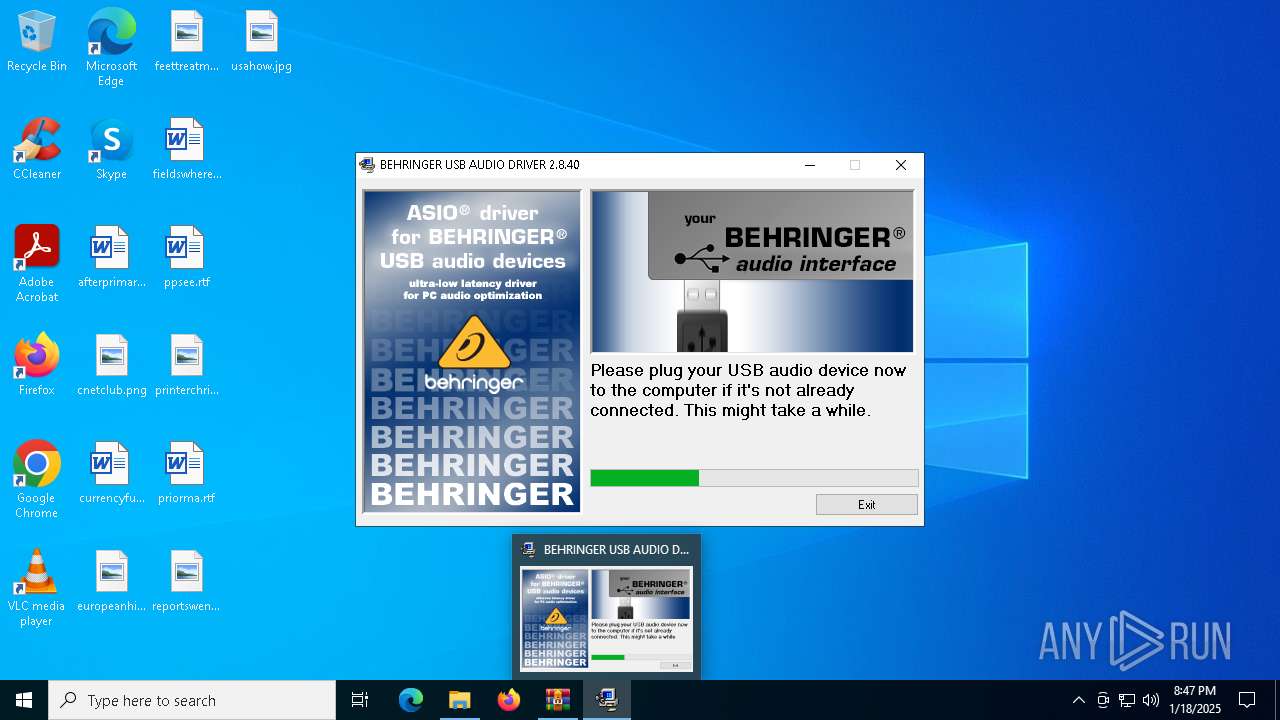Select the taskbar preview thumbnail of Behringer installer
This screenshot has width=1280, height=720.
(606, 619)
